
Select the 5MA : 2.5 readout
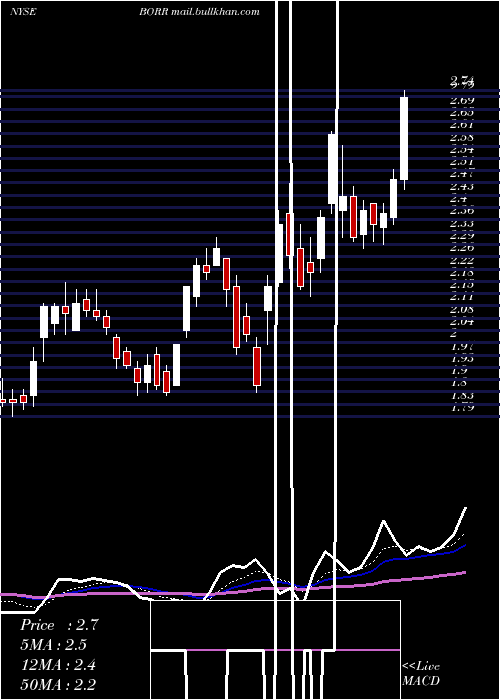pyautogui.click(x=54, y=645)
